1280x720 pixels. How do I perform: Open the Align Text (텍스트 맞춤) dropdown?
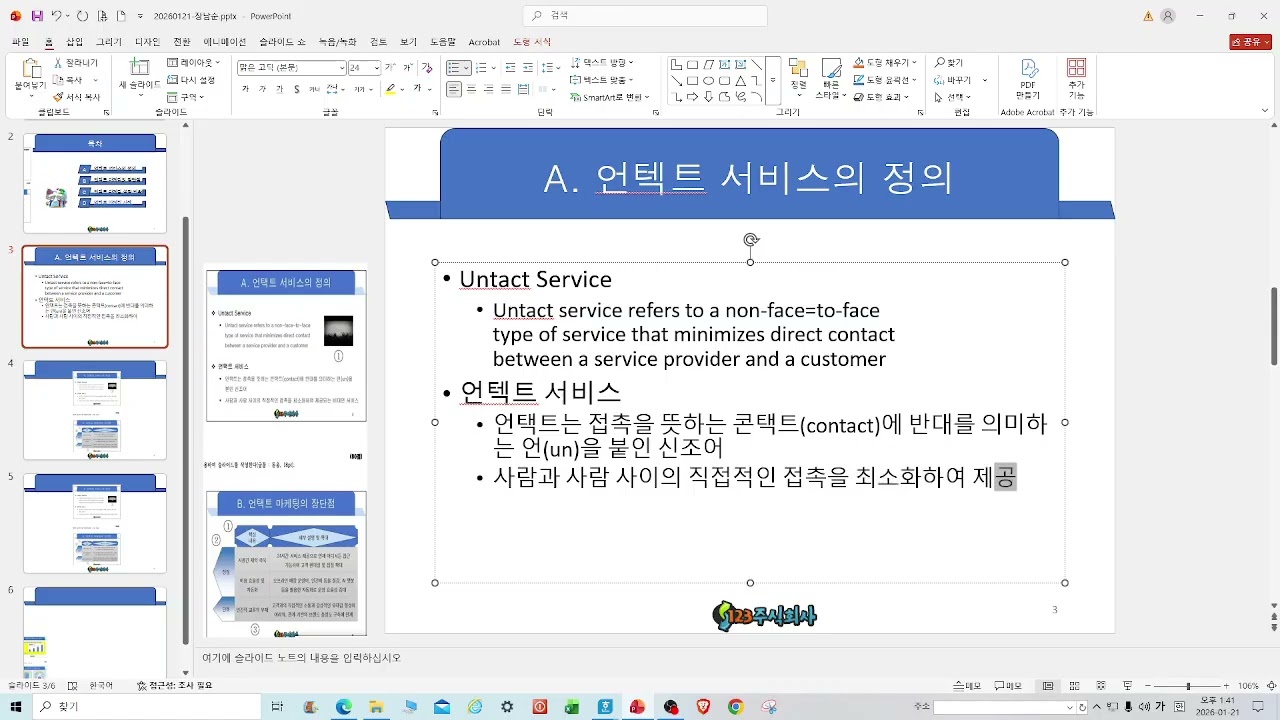pyautogui.click(x=602, y=80)
